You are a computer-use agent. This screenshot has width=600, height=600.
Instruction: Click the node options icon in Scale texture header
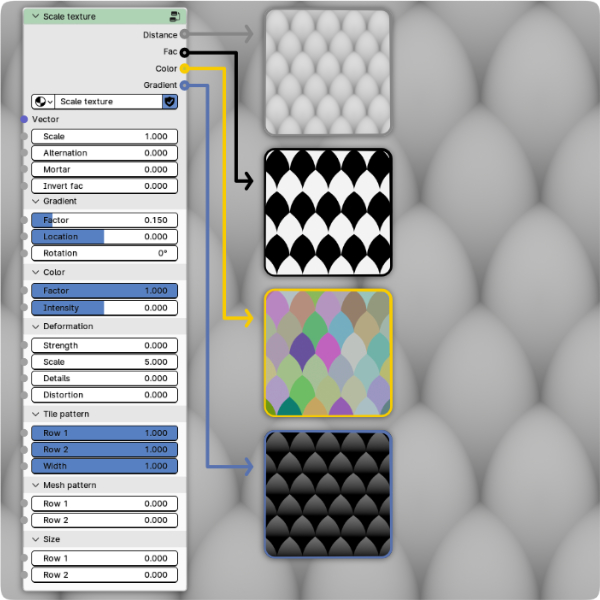175,17
